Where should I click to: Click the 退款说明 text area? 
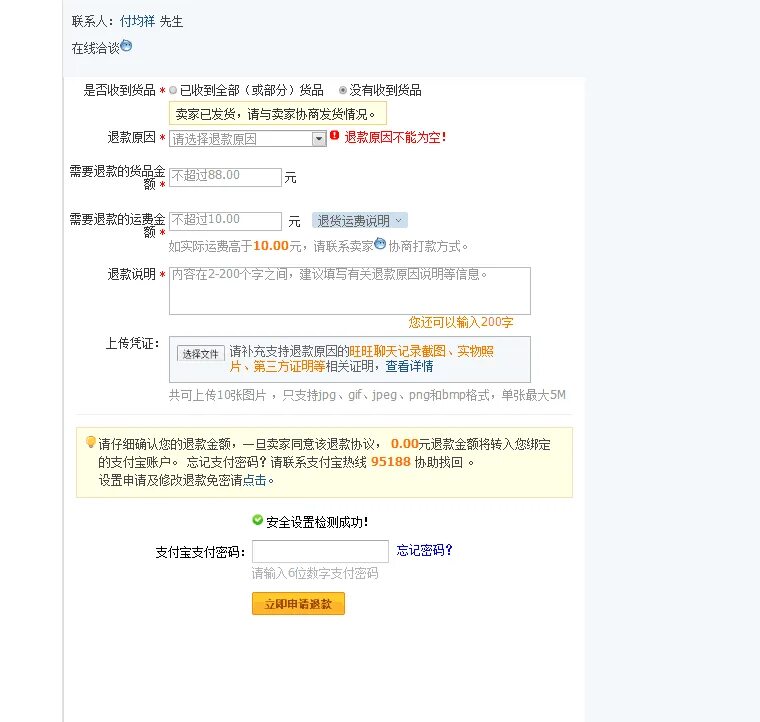350,291
